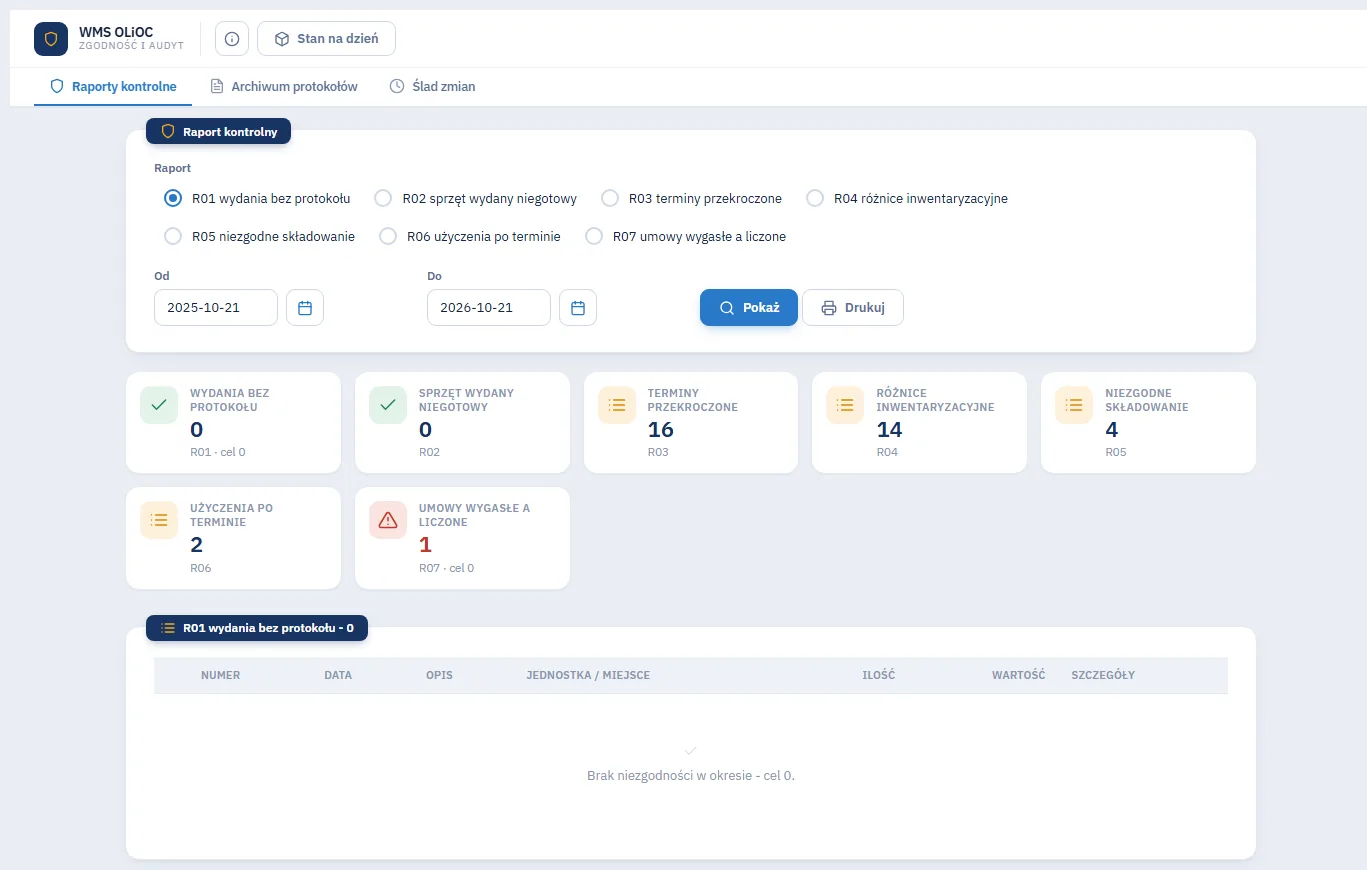Click the Pokaż button
The image size is (1367, 870).
tap(749, 308)
